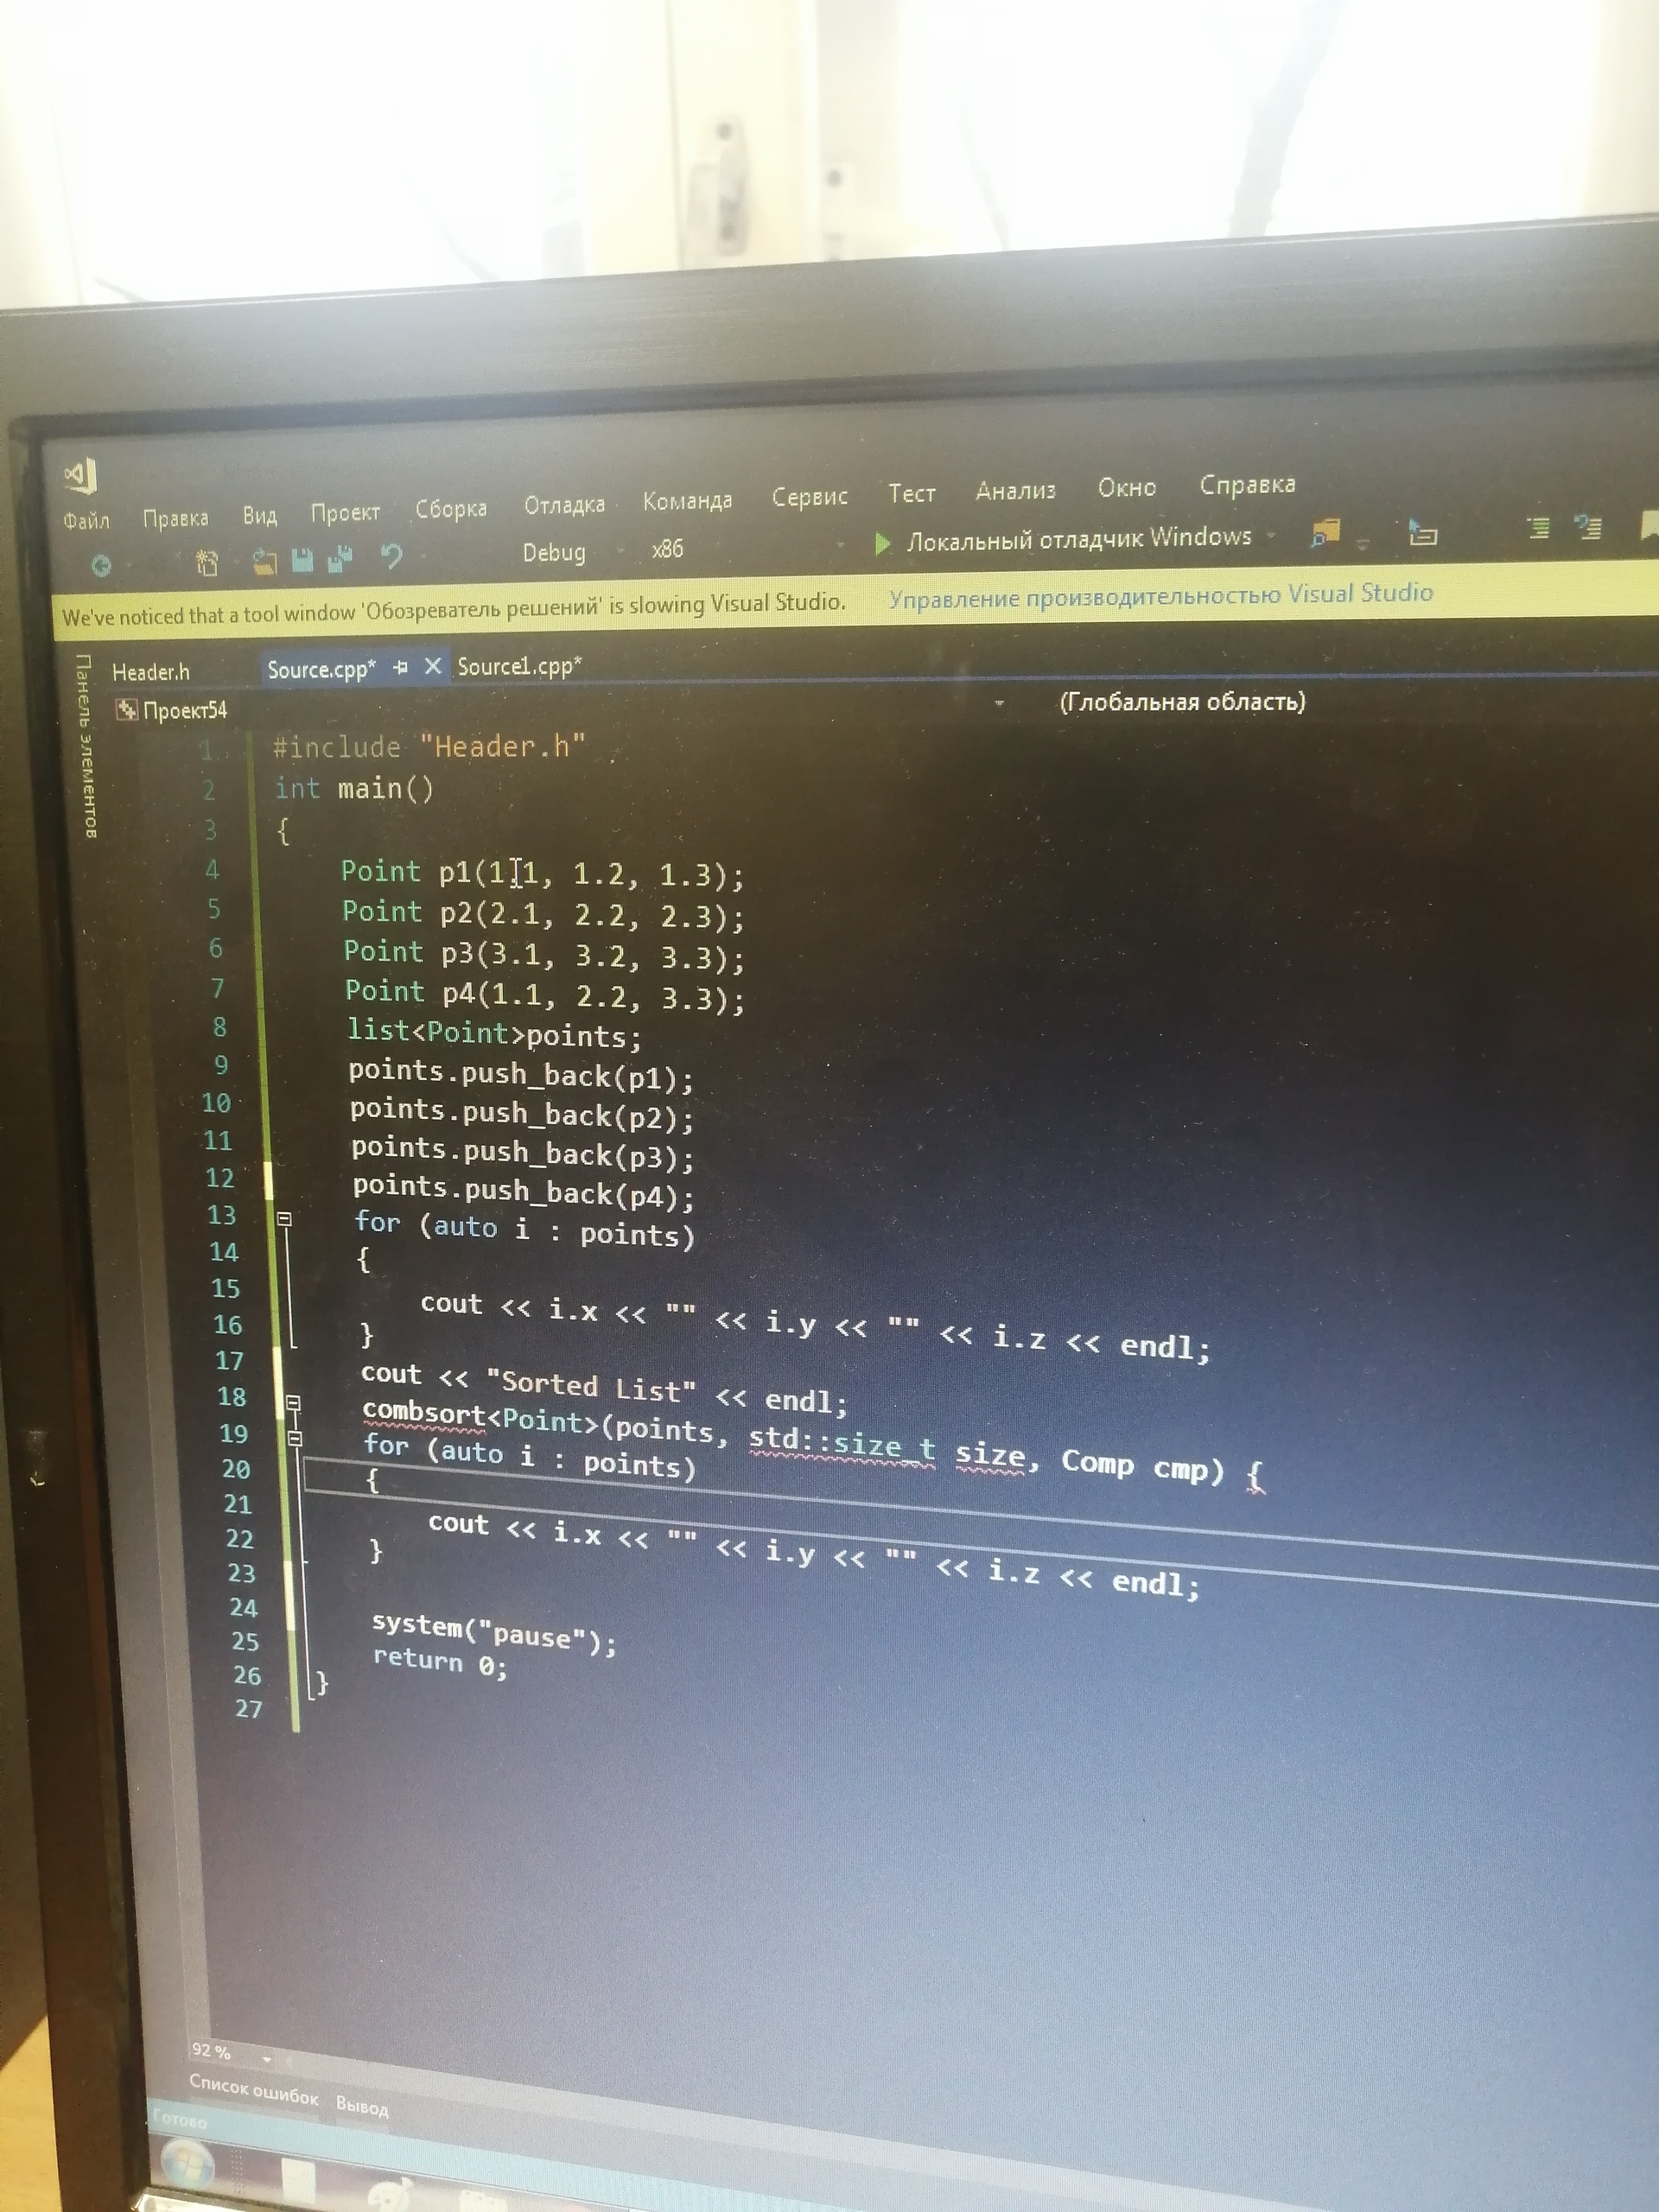Click the Проект54 project icon in navigation bar
Viewport: 1659px width, 2212px height.
(x=127, y=710)
